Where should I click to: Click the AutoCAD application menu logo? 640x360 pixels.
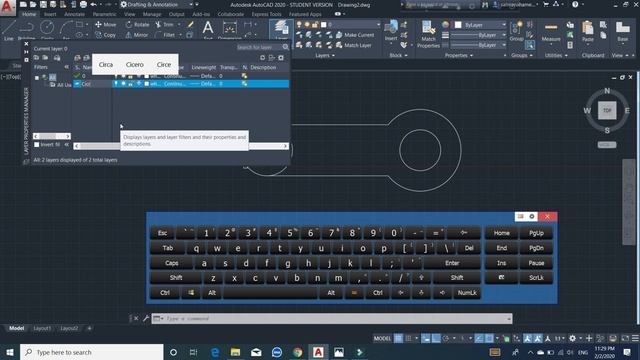[x=7, y=7]
